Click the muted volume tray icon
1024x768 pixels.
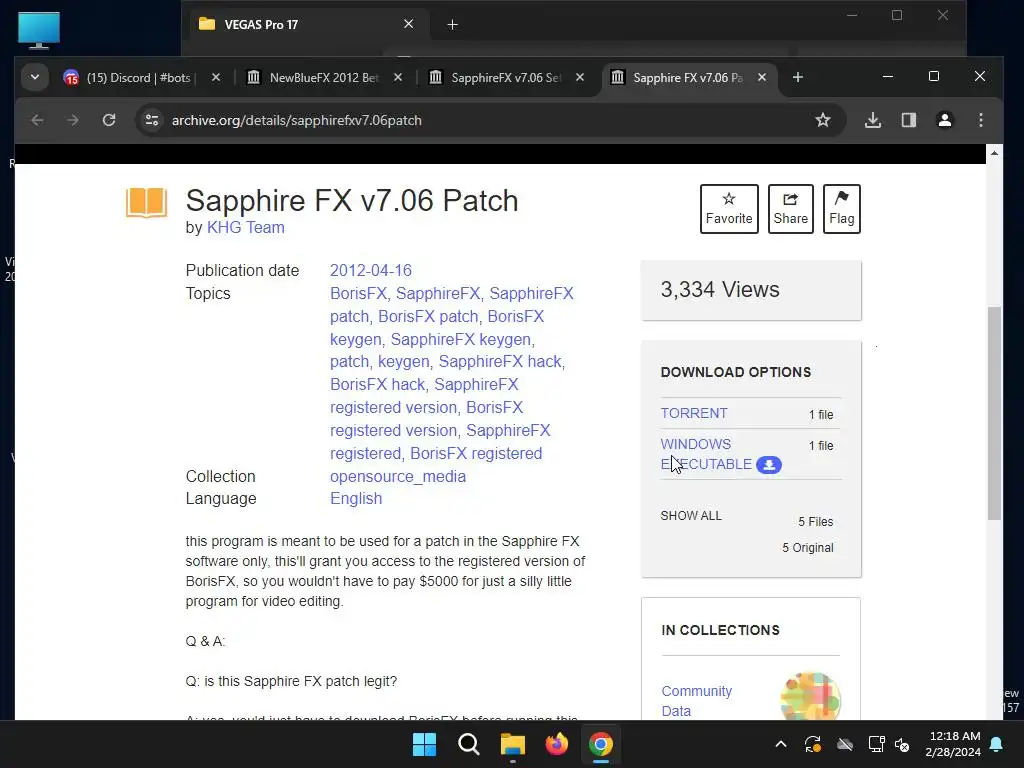[x=902, y=744]
